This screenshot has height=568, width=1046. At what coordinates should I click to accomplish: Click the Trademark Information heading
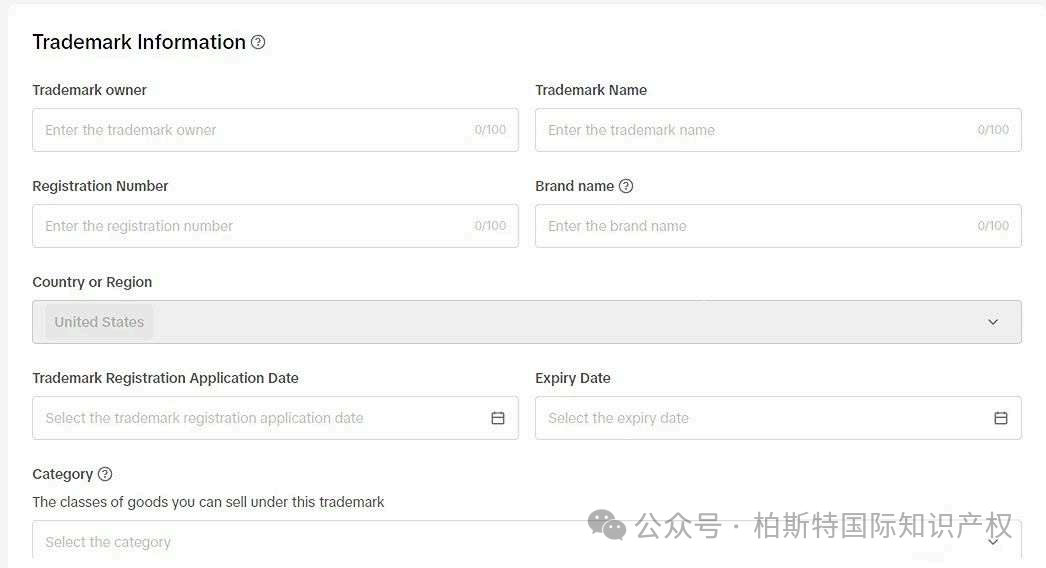click(139, 42)
